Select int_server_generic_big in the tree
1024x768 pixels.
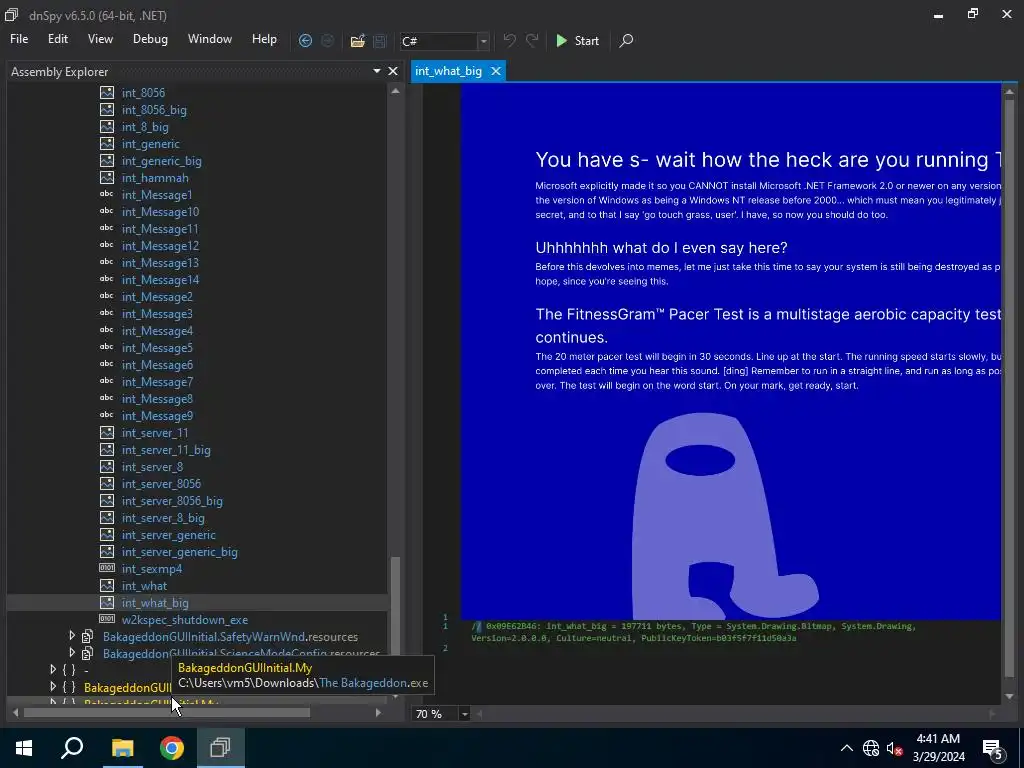[x=180, y=551]
